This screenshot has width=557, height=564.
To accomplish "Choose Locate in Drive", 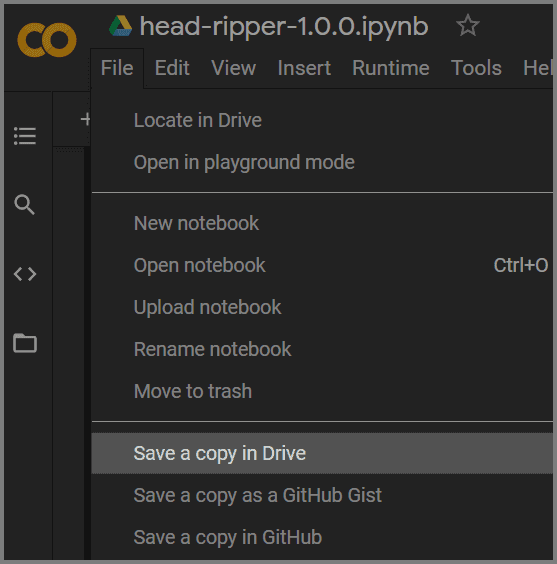I will [x=322, y=120].
